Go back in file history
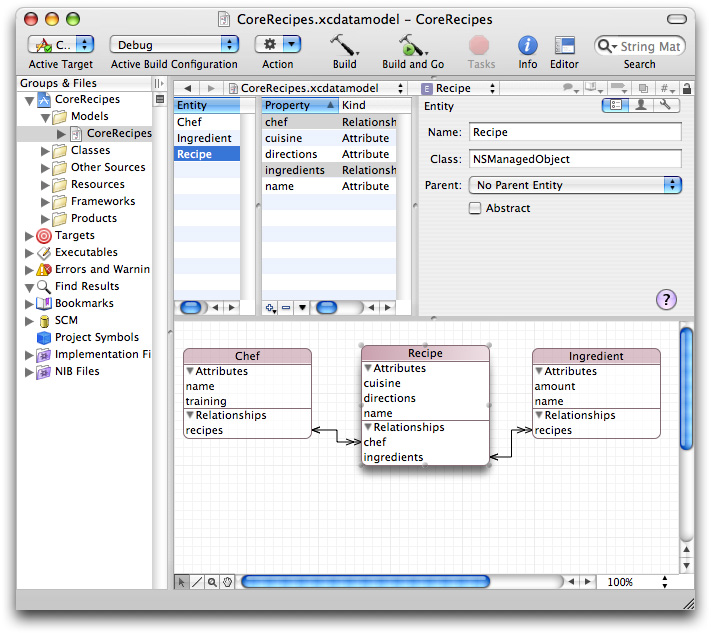This screenshot has width=711, height=634. coord(188,88)
